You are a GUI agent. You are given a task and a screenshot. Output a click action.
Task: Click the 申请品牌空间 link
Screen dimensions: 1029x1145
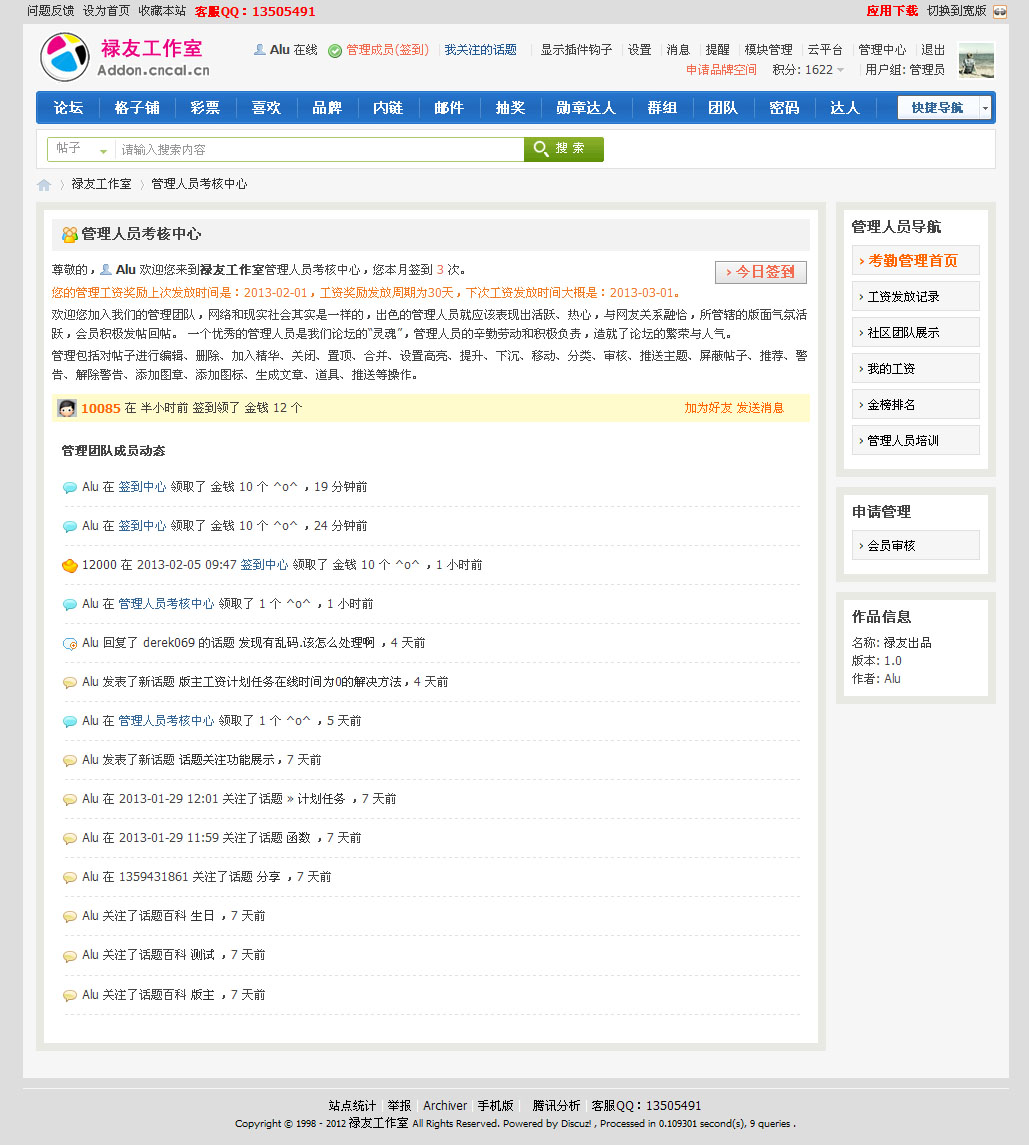[721, 70]
